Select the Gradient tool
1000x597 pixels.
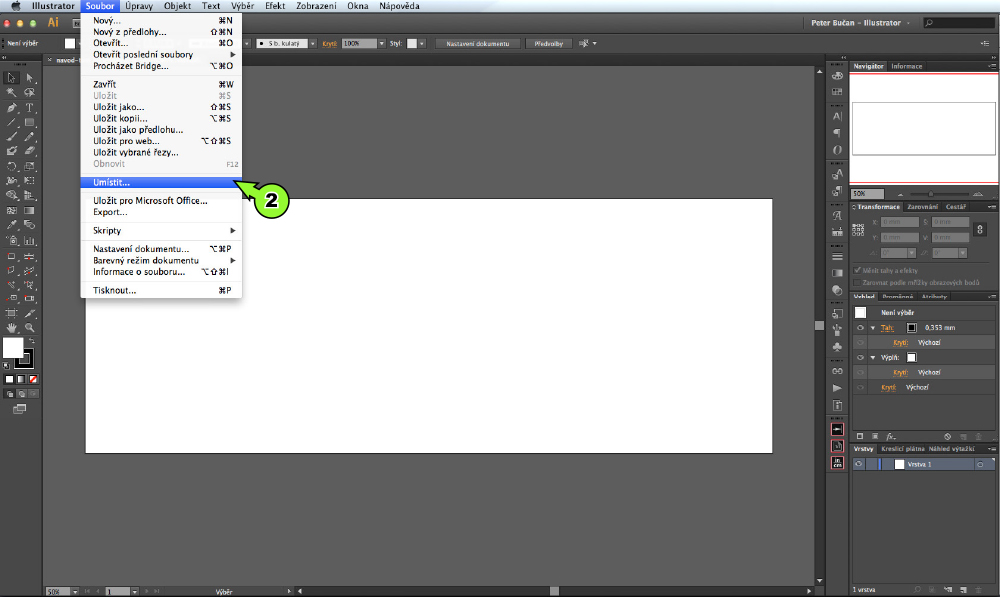pos(29,210)
